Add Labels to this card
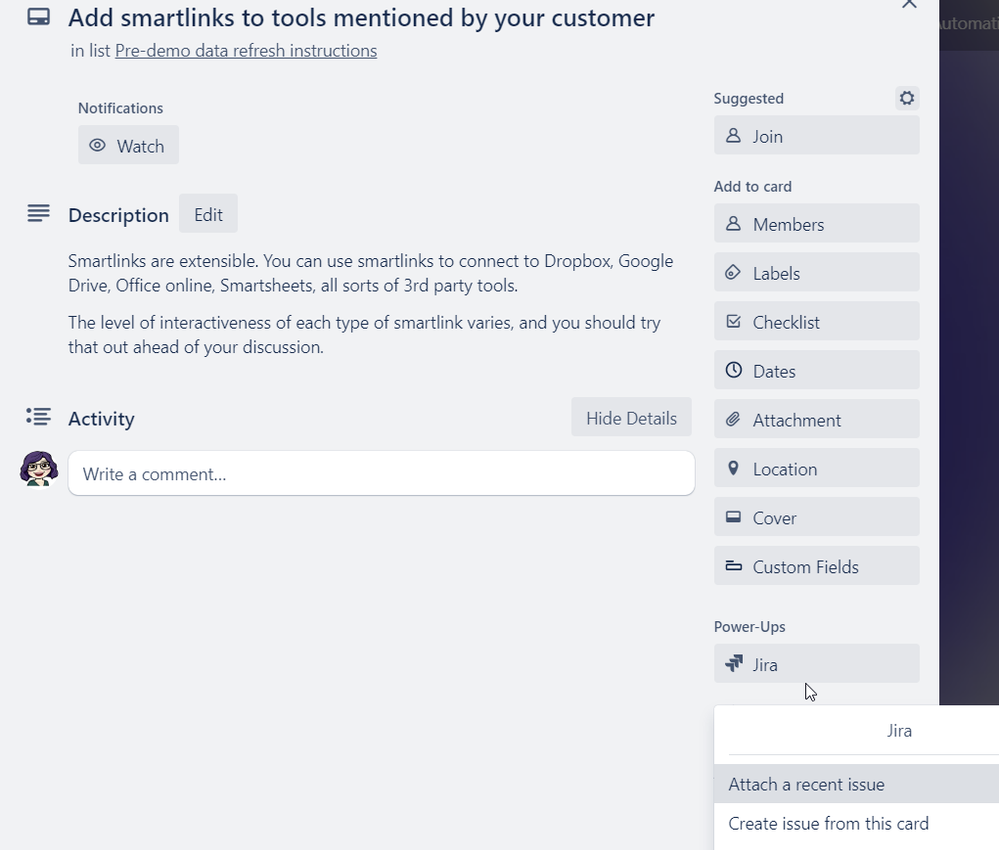The height and width of the screenshot is (850, 999). pos(816,273)
